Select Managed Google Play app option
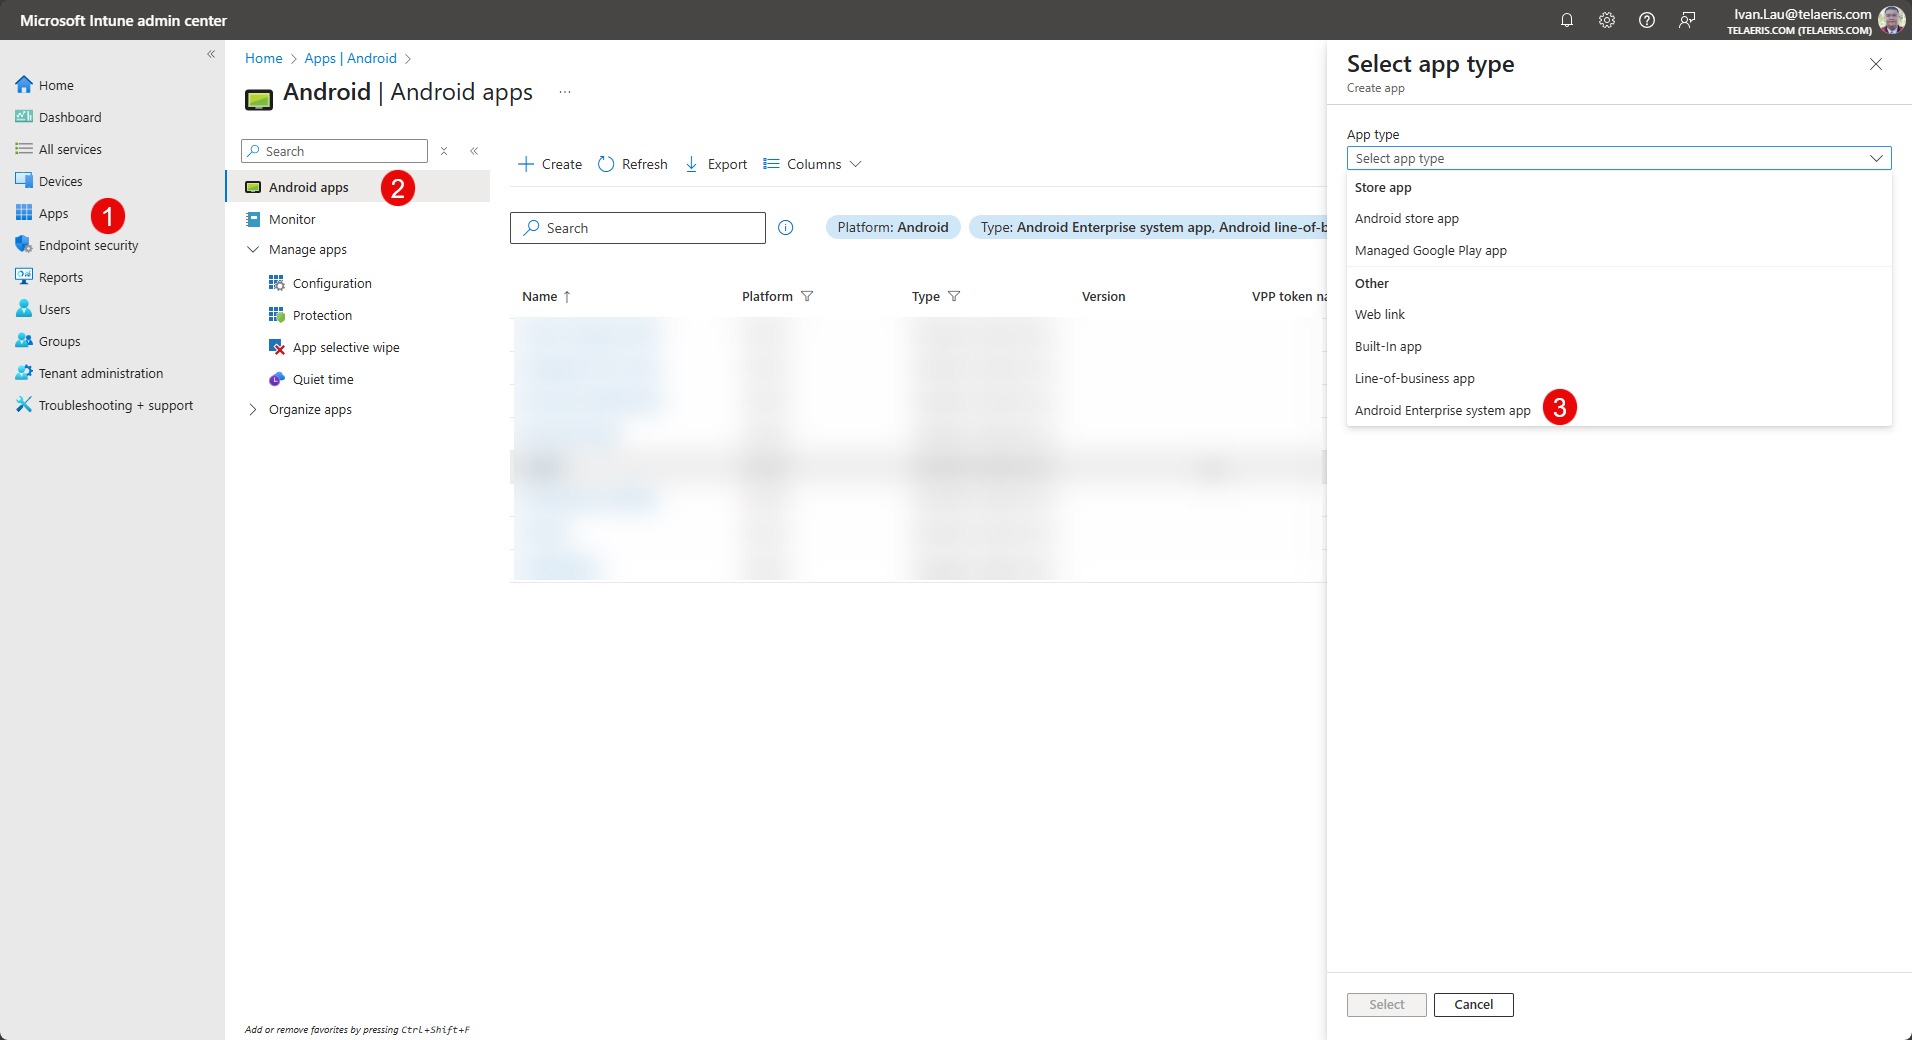The image size is (1912, 1040). (1430, 251)
